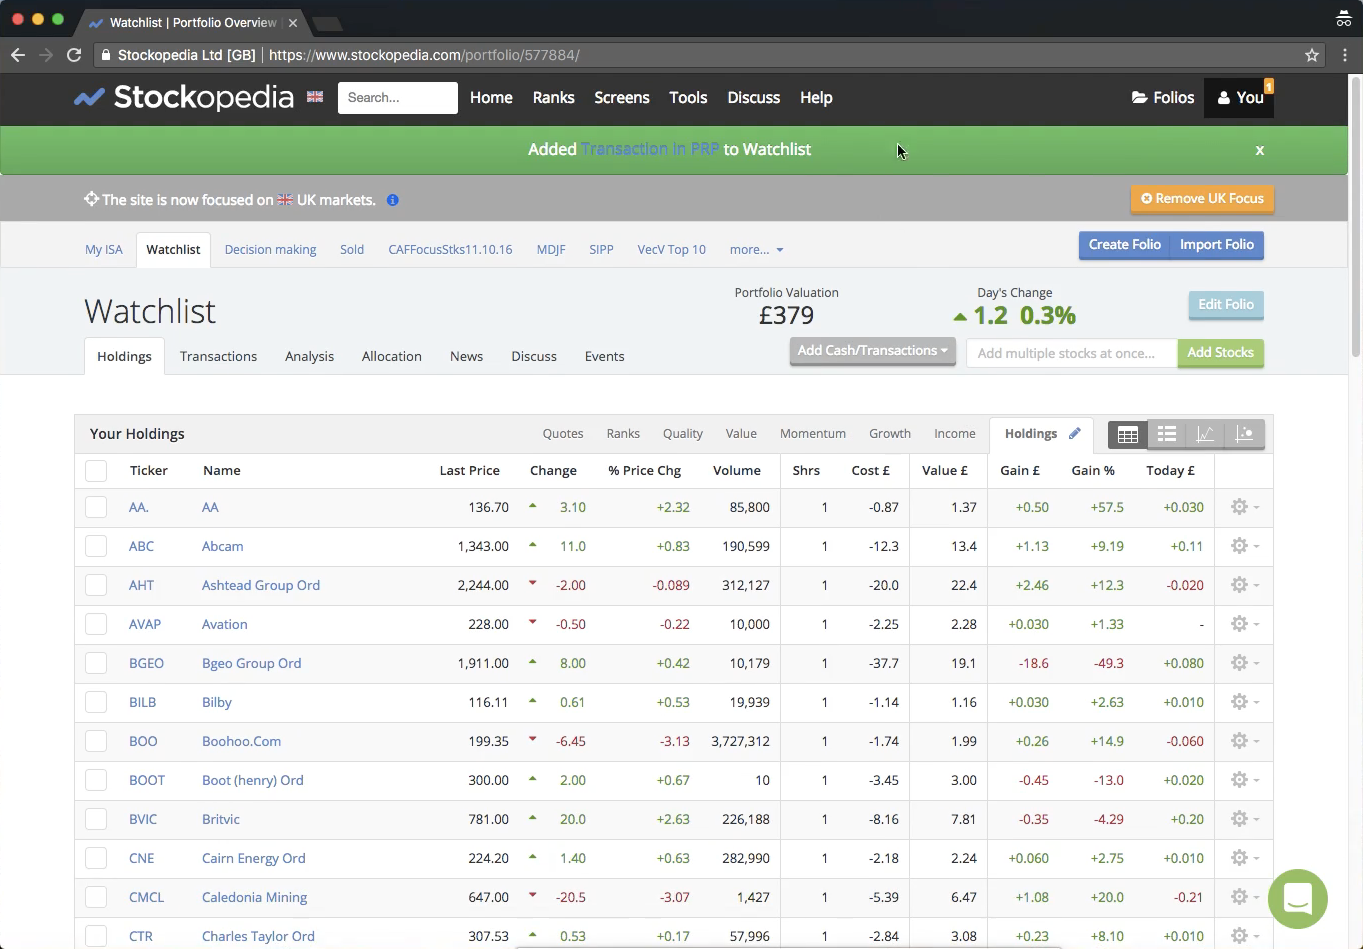1363x949 pixels.
Task: Switch to Transactions tab
Action: pyautogui.click(x=218, y=356)
